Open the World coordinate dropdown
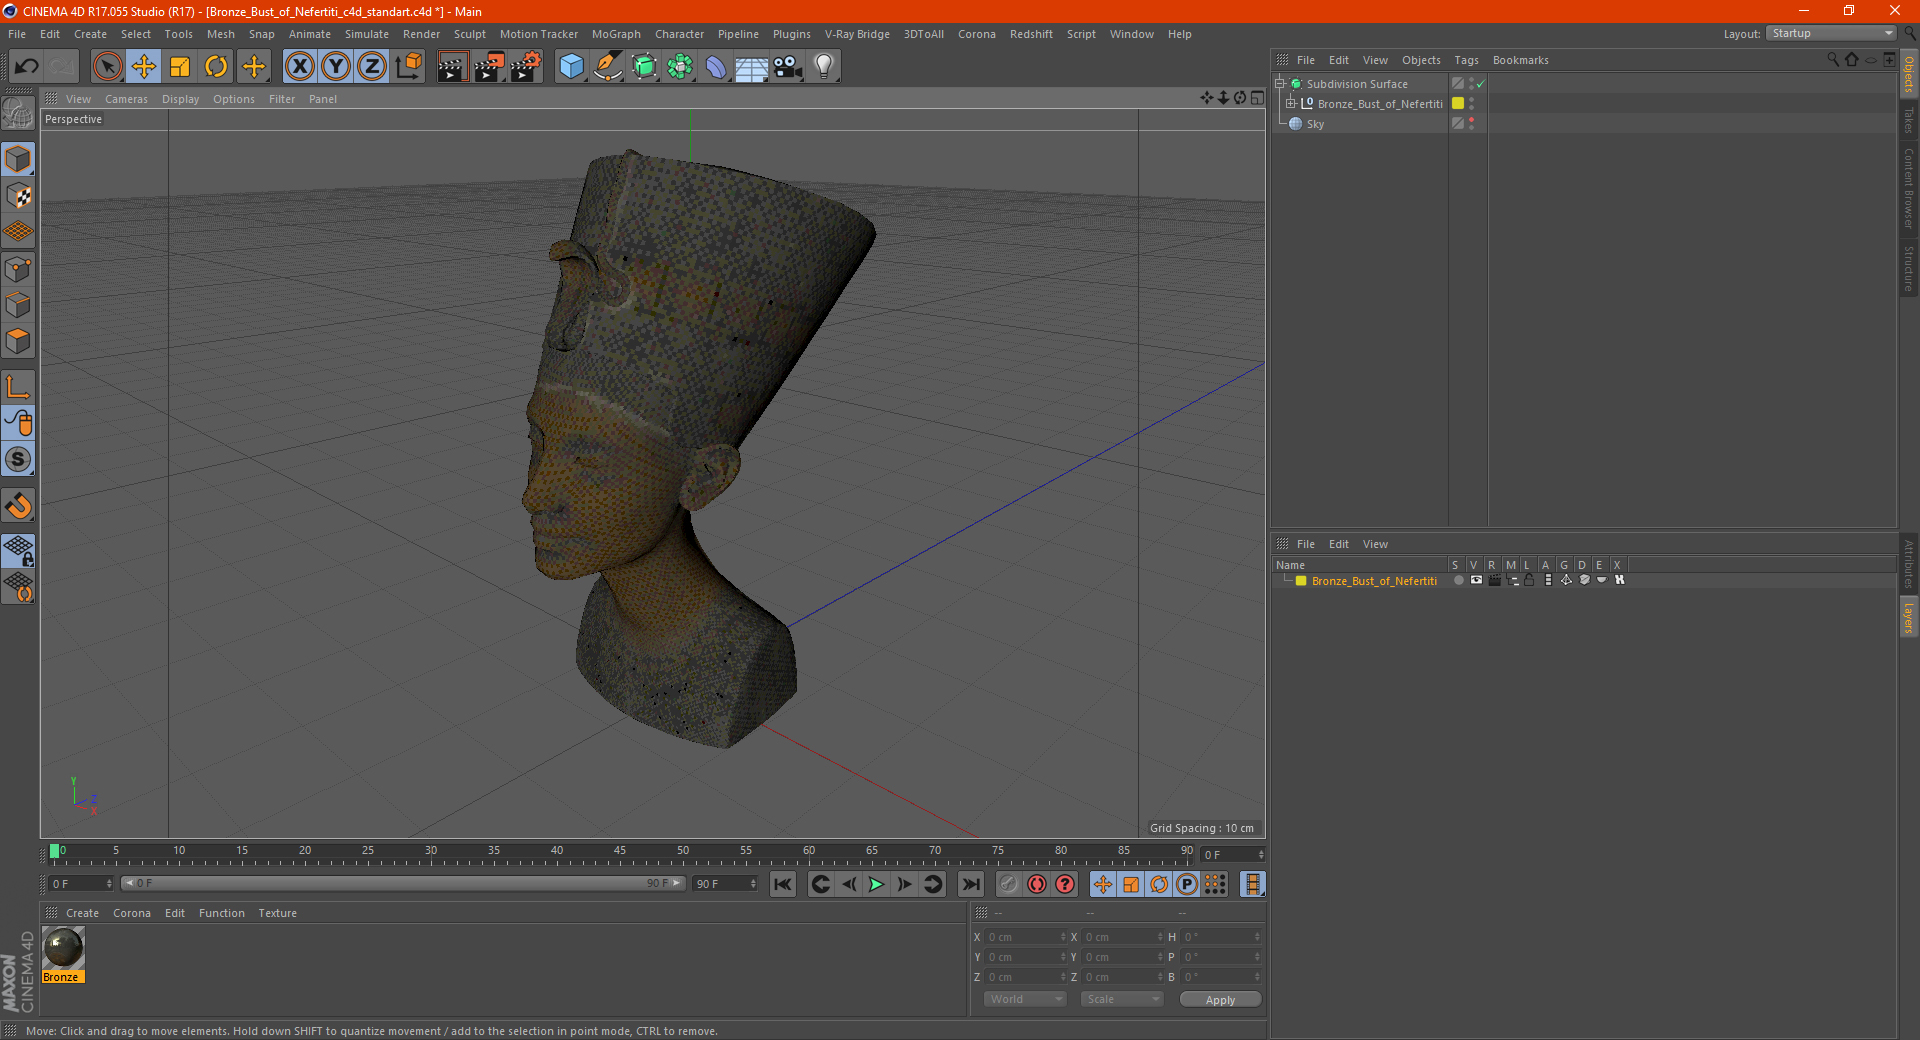This screenshot has height=1040, width=1920. pos(1025,999)
